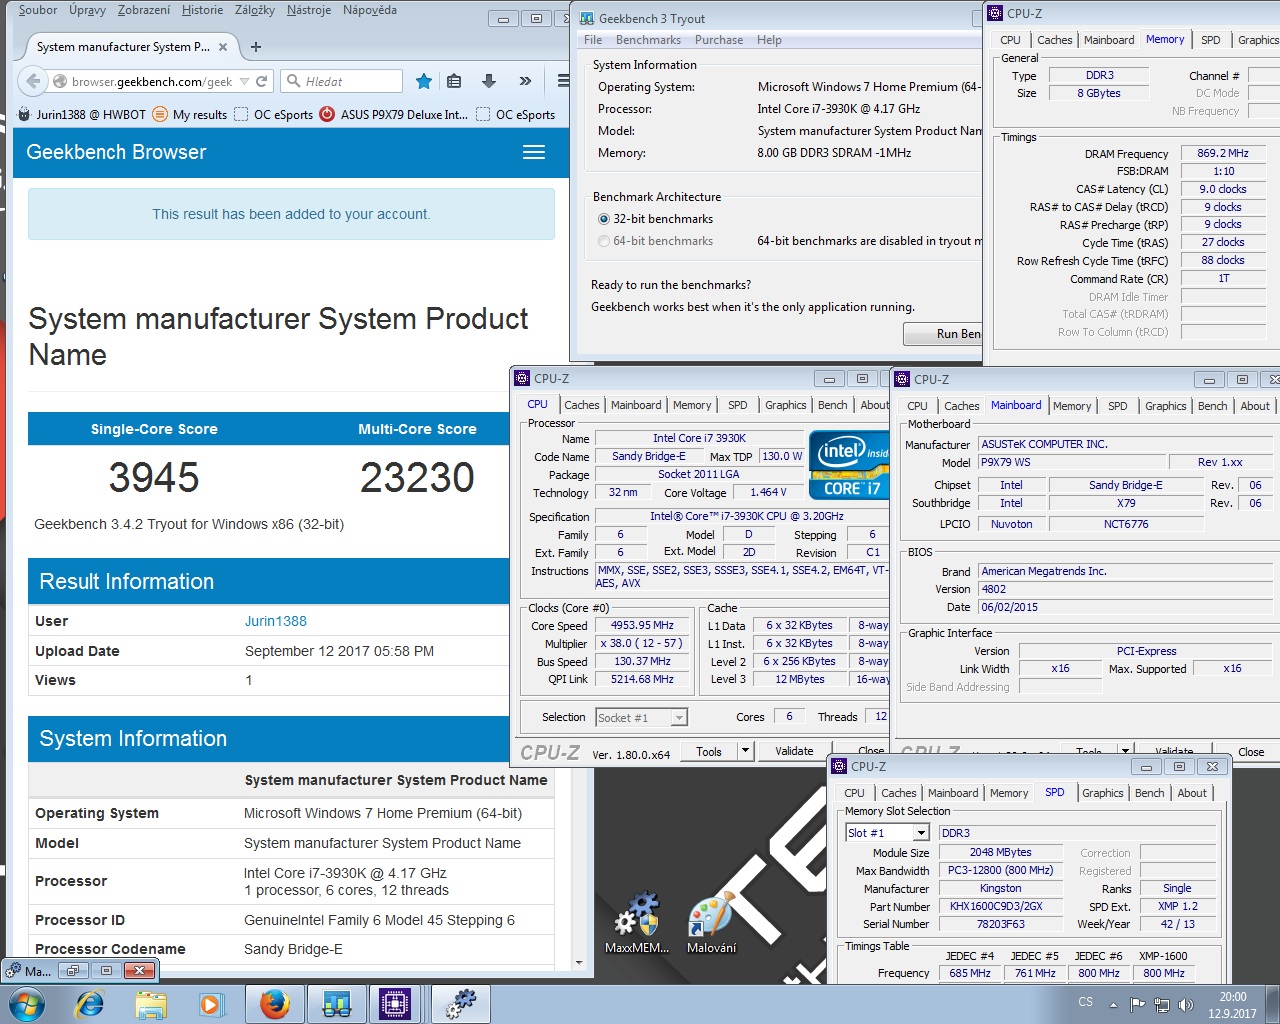Click Close in the CPU-Z Mainboard window
Screen dimensions: 1280x1024
(1251, 751)
